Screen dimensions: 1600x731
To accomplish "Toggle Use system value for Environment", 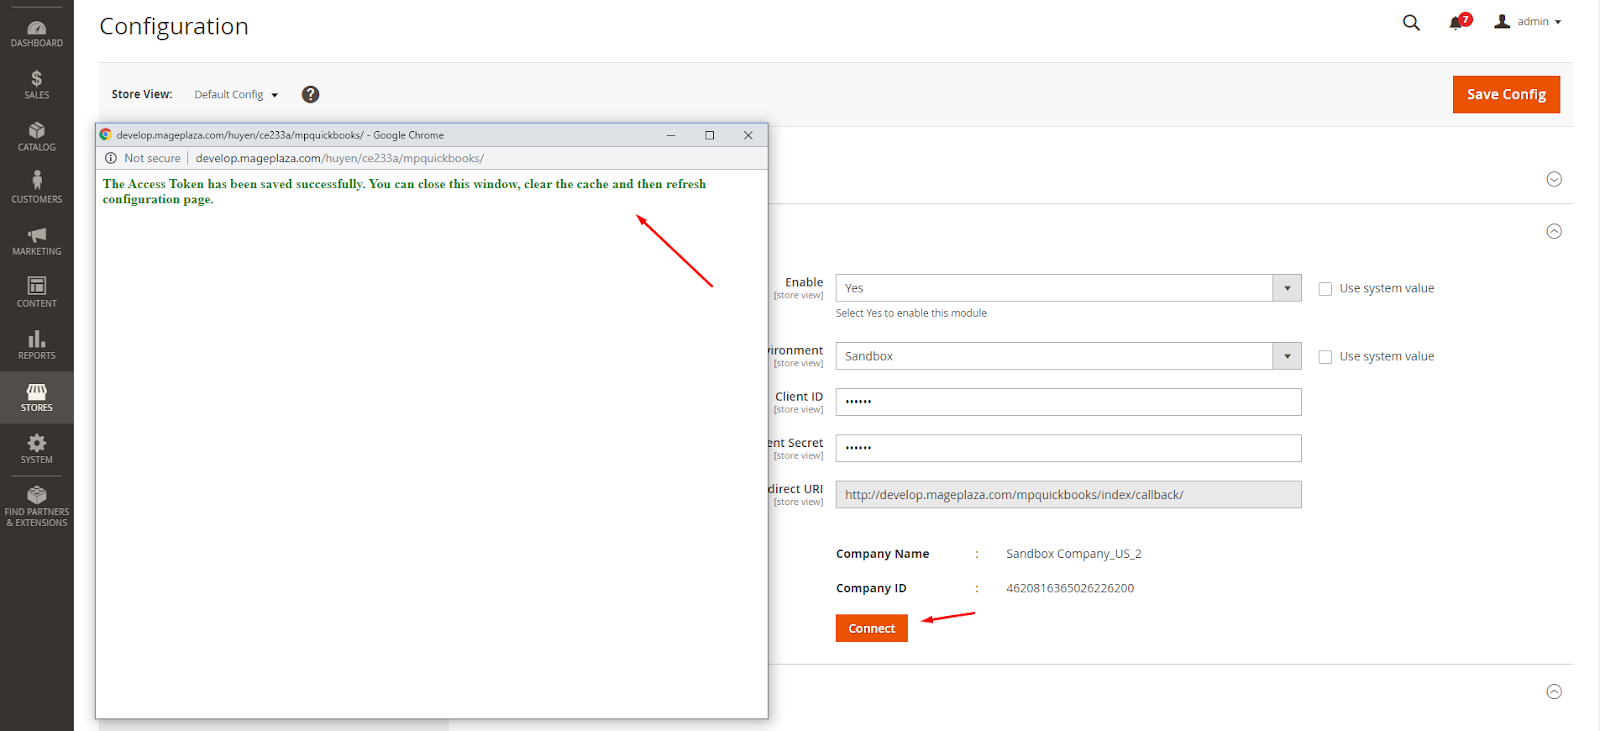I will coord(1325,357).
